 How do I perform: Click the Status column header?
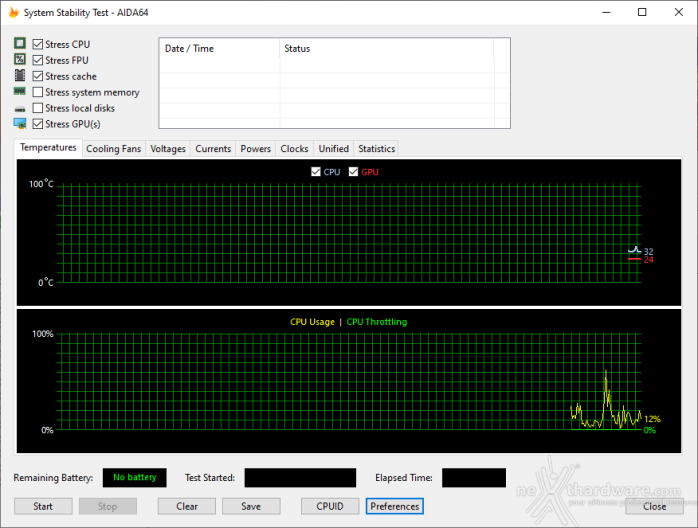(387, 49)
